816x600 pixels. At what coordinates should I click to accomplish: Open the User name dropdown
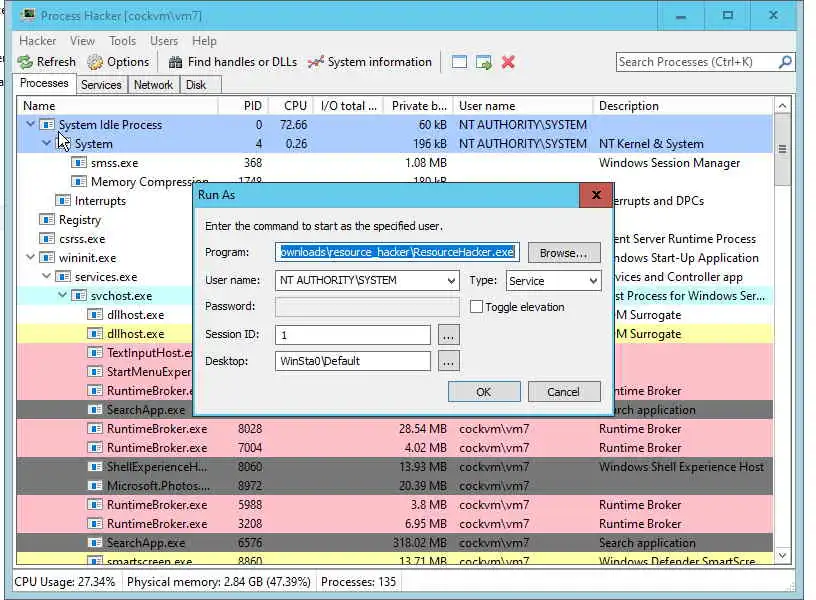click(x=451, y=280)
